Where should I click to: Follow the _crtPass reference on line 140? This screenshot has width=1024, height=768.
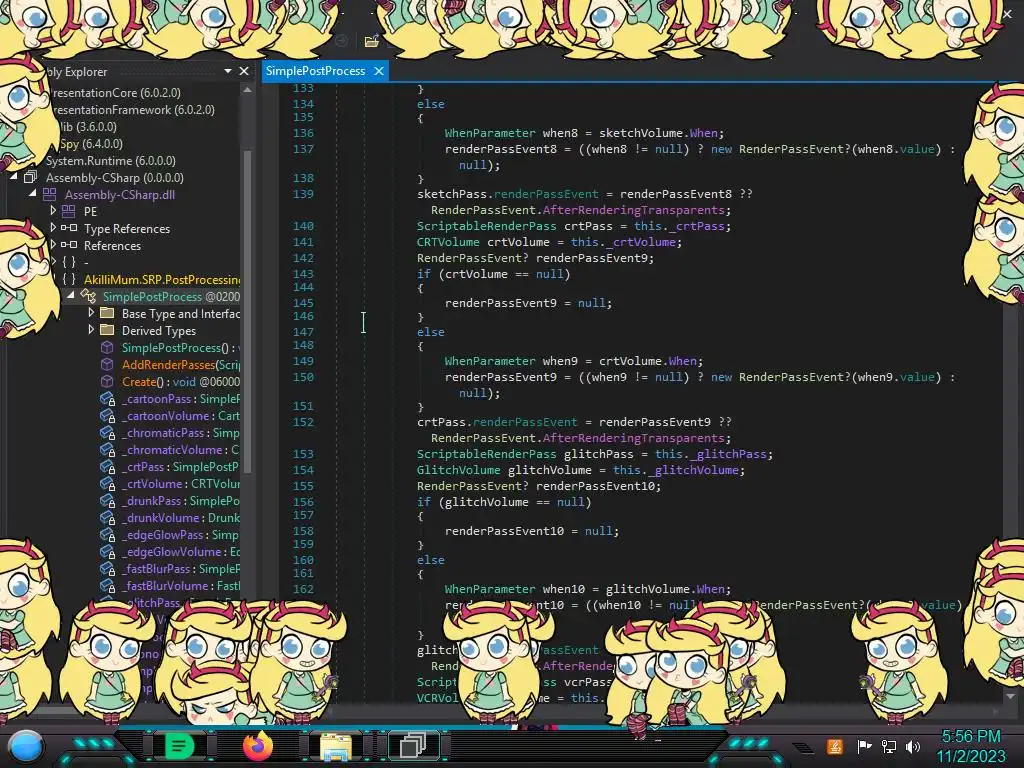(x=697, y=226)
